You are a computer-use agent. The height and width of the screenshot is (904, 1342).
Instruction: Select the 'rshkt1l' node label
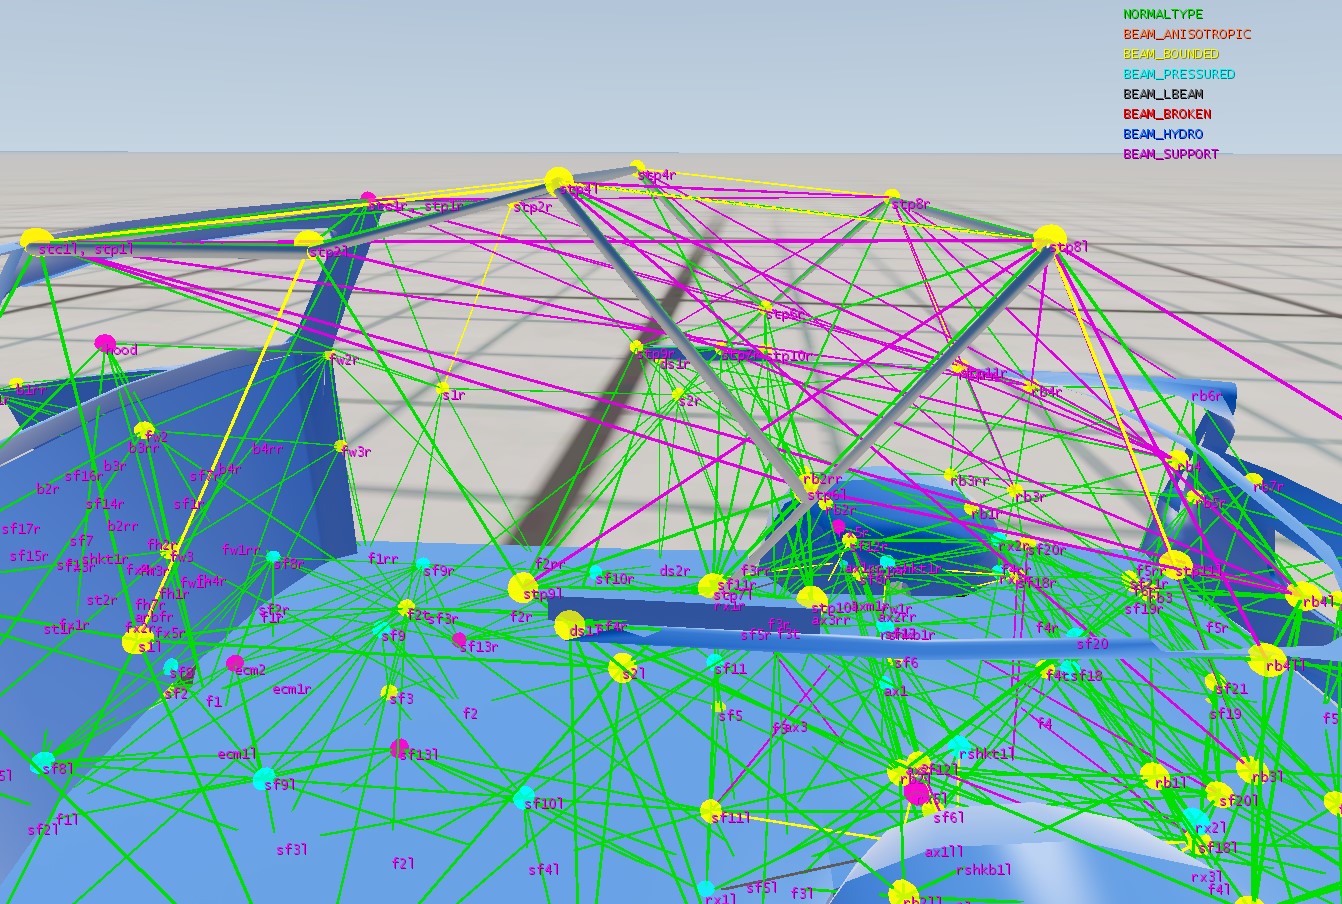[x=987, y=754]
